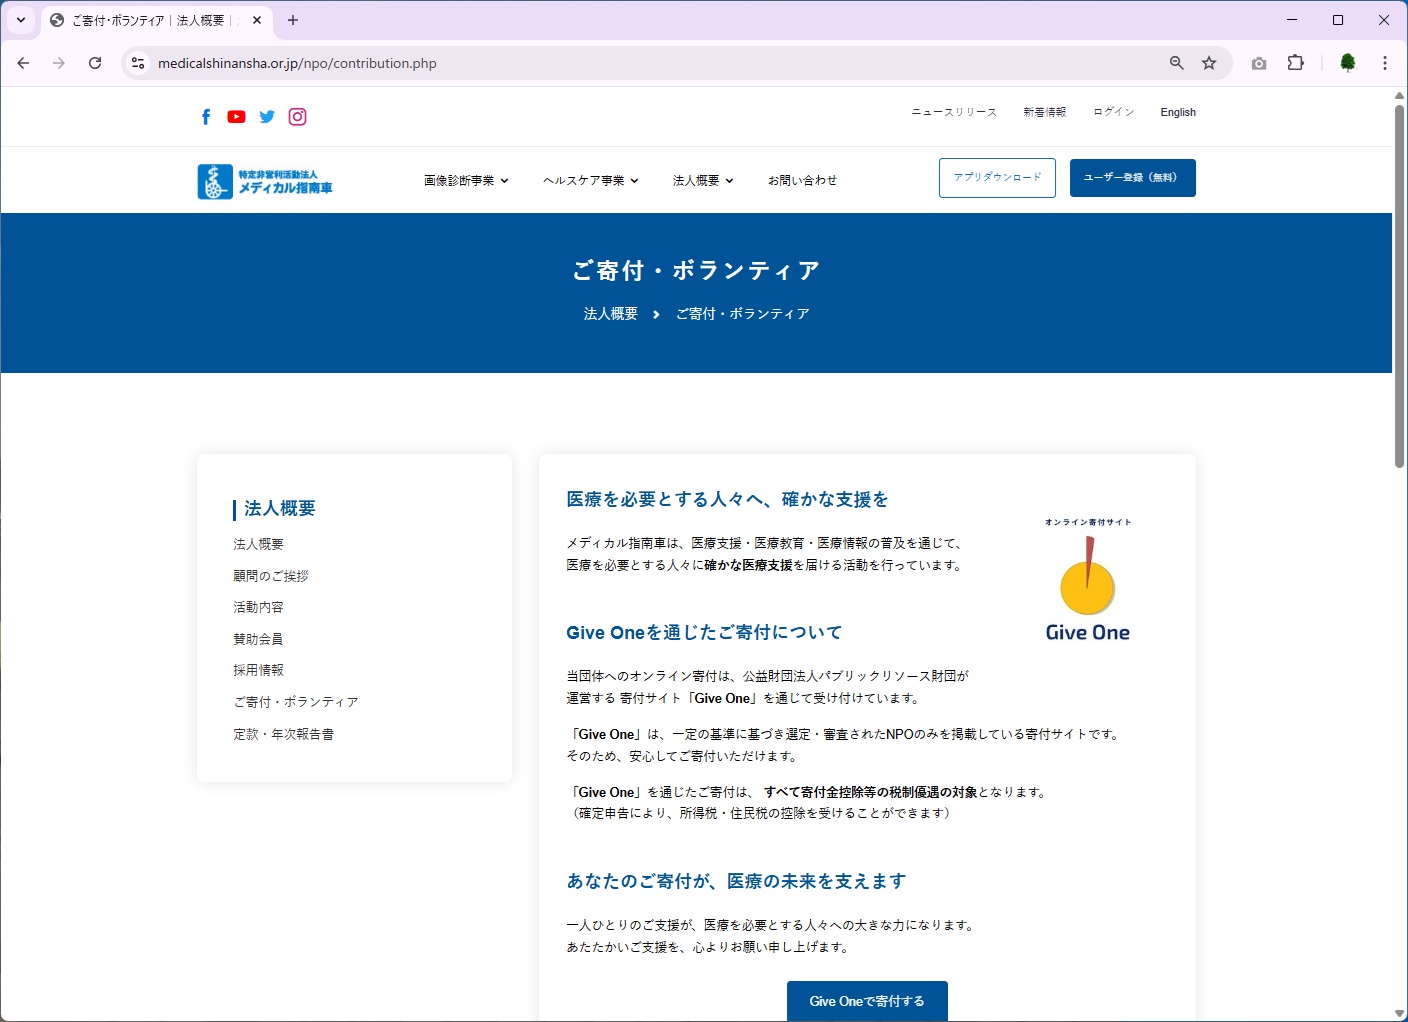
Task: Click the Give One logo image
Action: (x=1087, y=580)
